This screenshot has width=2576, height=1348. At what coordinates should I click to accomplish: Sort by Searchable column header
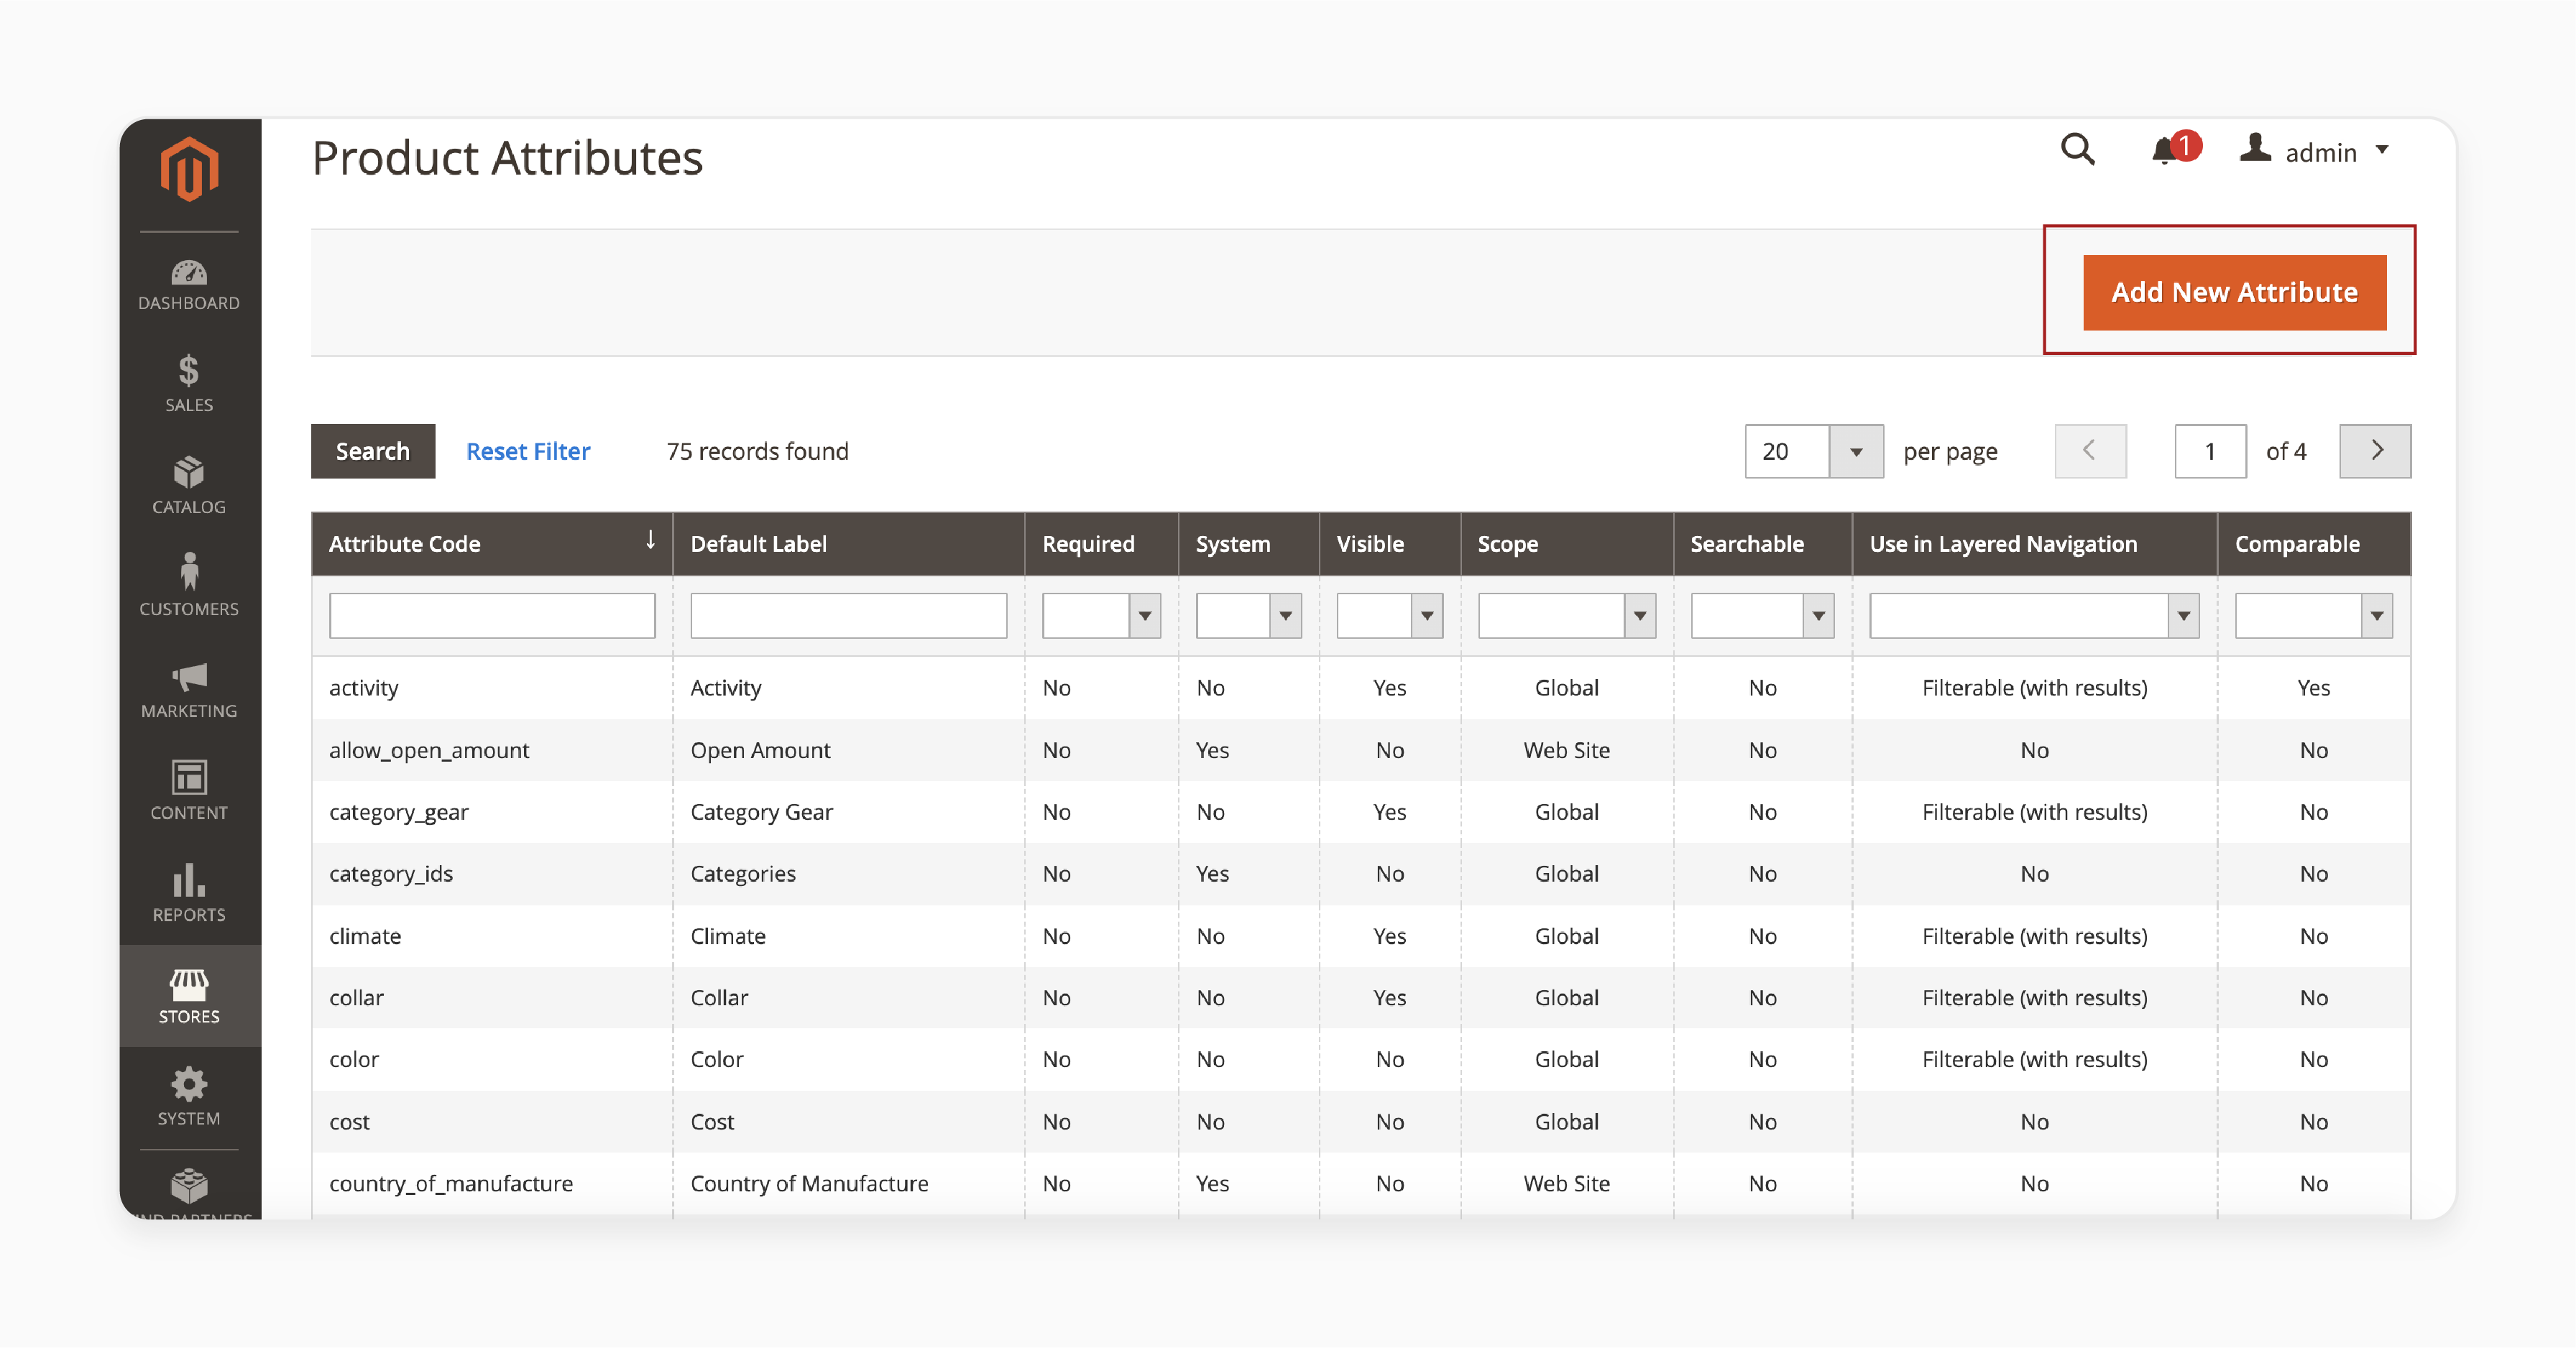tap(1763, 544)
